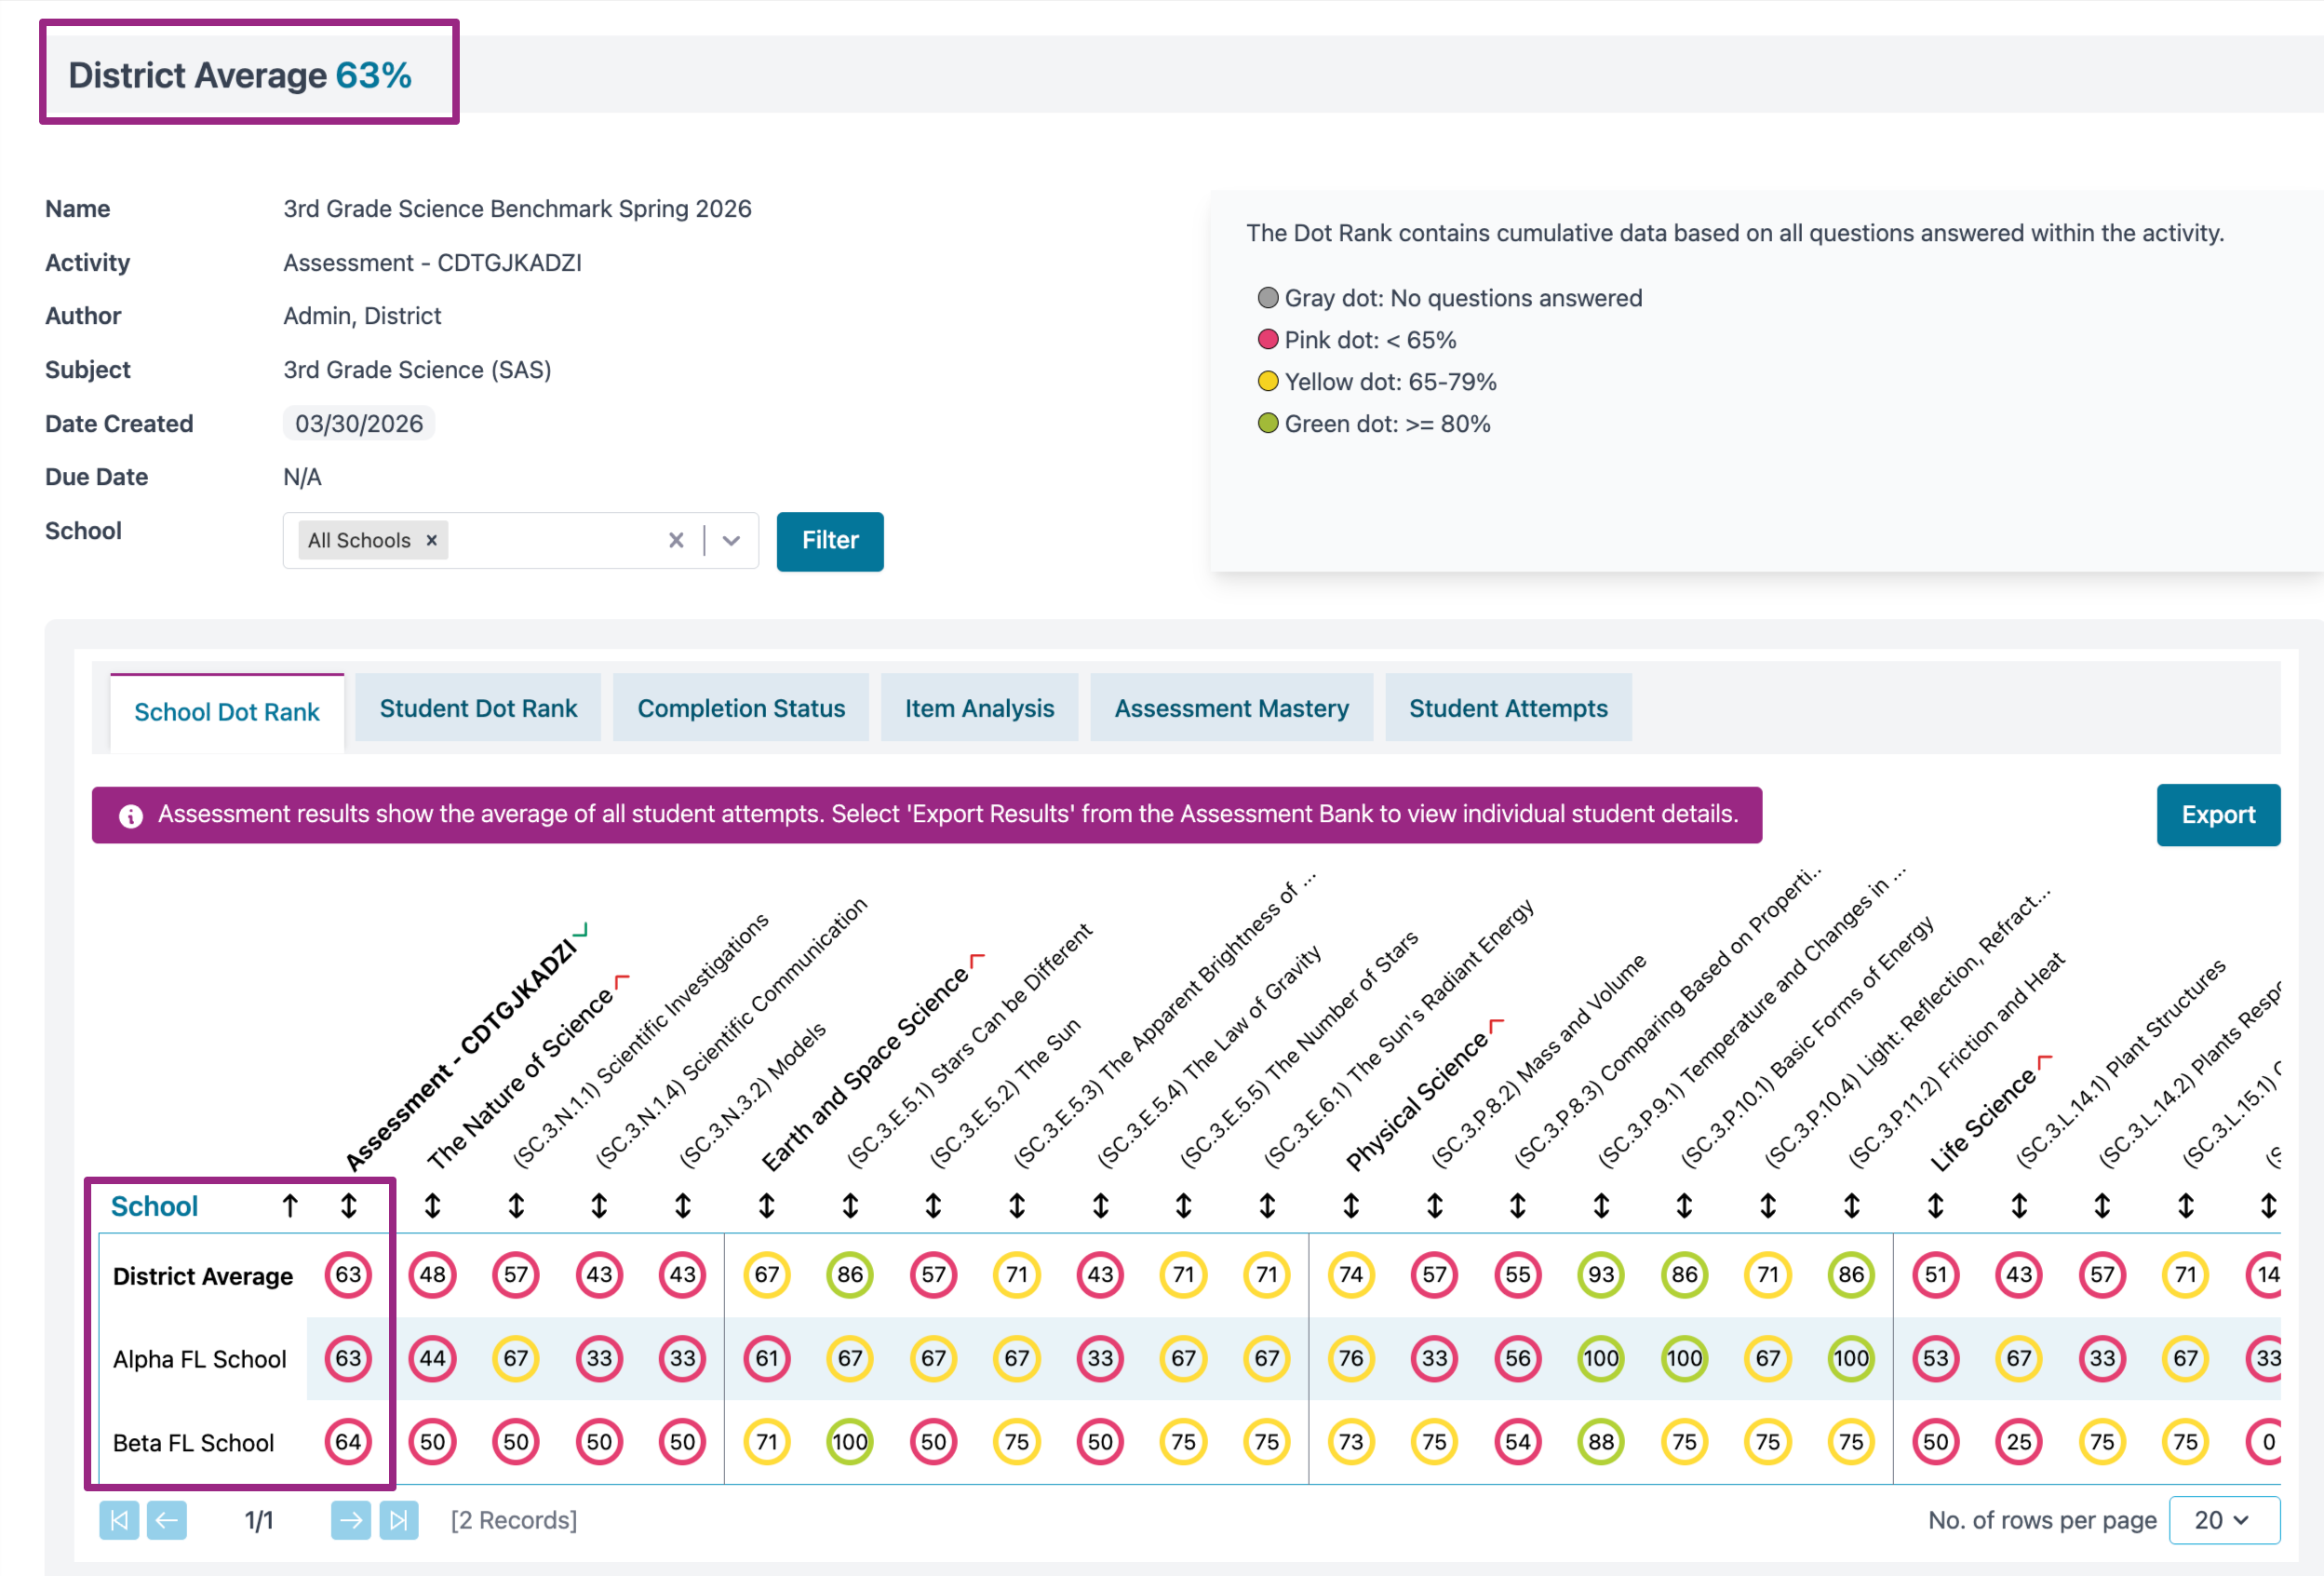This screenshot has height=1576, width=2324.
Task: Switch to Student Dot Rank tab
Action: pyautogui.click(x=478, y=708)
